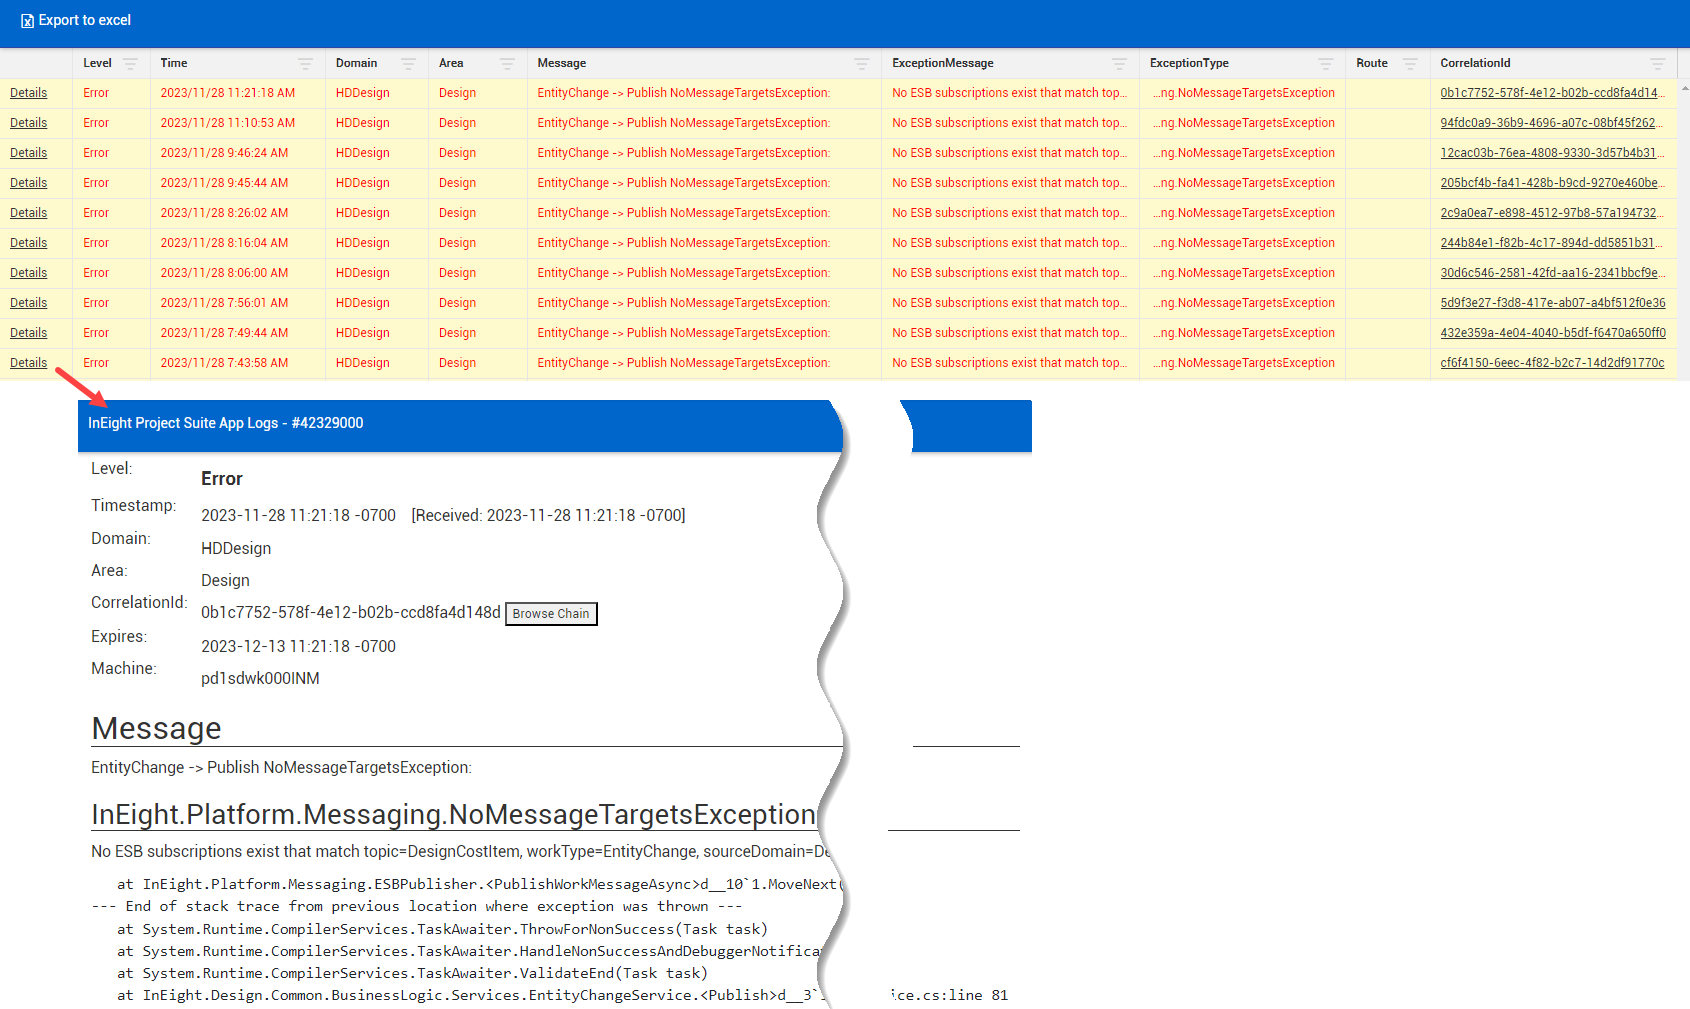Click the popup title 'InEight Project Suite App Logs - #42329000'
This screenshot has height=1009, width=1690.
tap(226, 423)
